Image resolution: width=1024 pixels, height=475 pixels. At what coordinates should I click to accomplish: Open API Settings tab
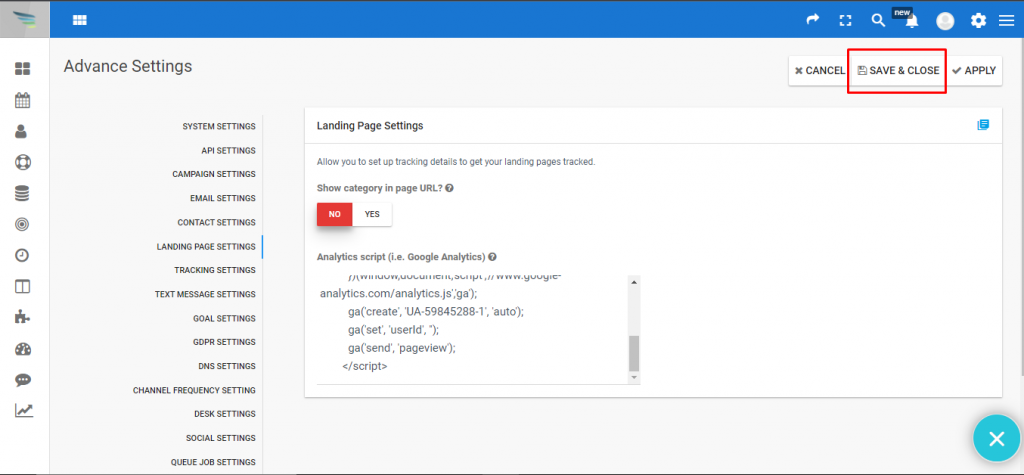(229, 150)
